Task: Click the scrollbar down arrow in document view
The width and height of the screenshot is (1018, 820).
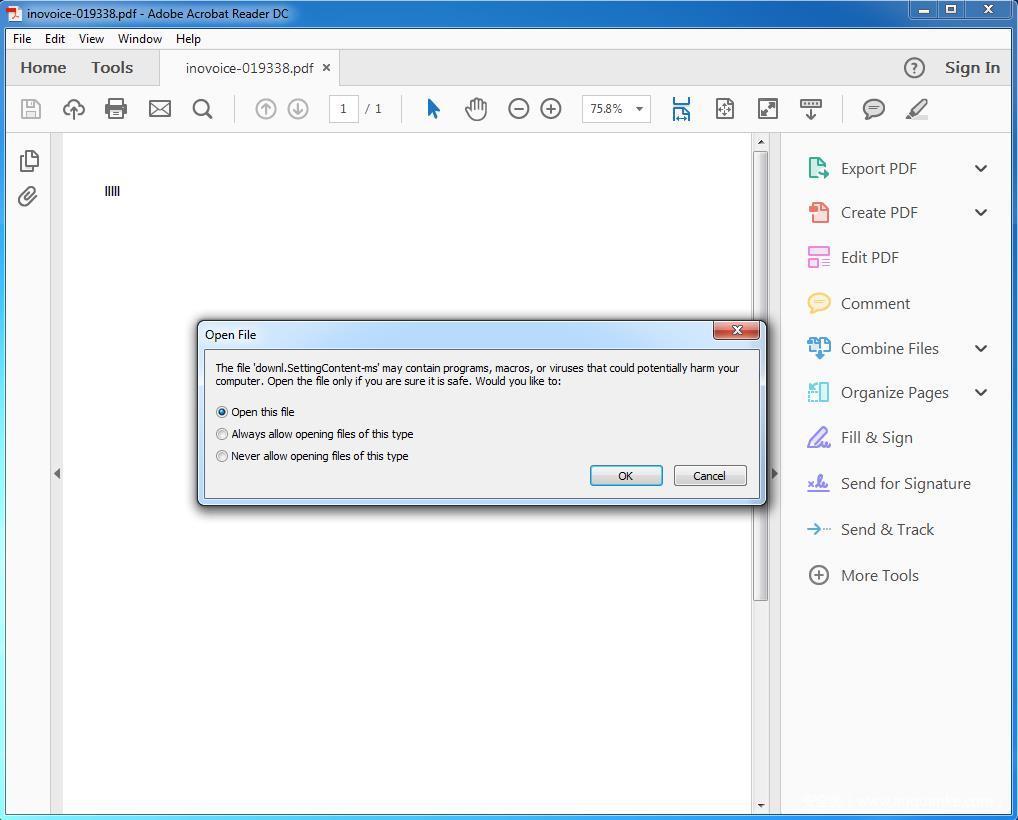Action: (761, 806)
